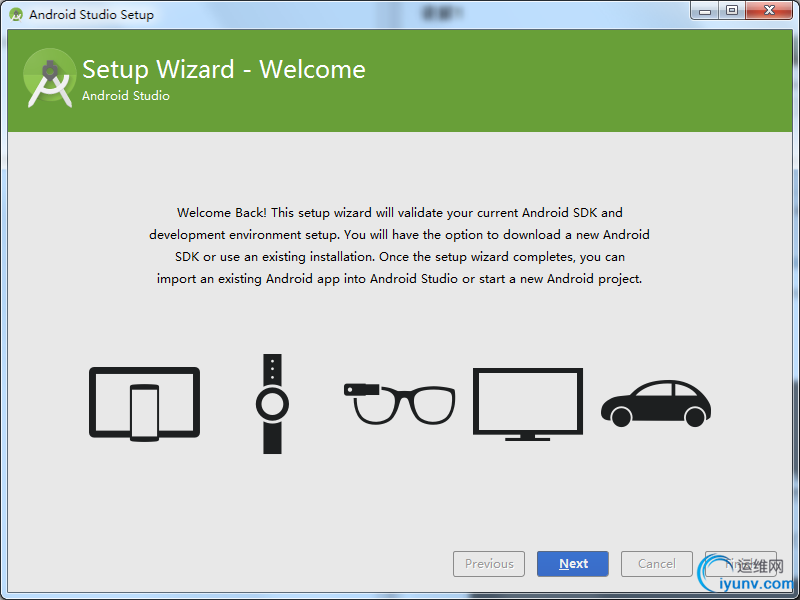Maximize the Android Studio Setup window
The width and height of the screenshot is (800, 600).
pyautogui.click(x=732, y=11)
